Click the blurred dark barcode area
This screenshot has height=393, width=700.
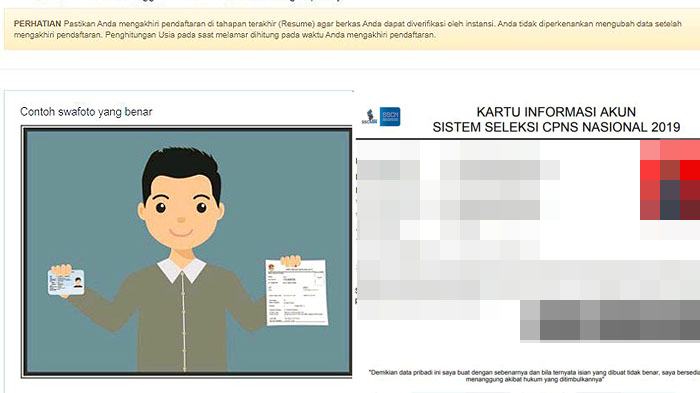(610, 320)
